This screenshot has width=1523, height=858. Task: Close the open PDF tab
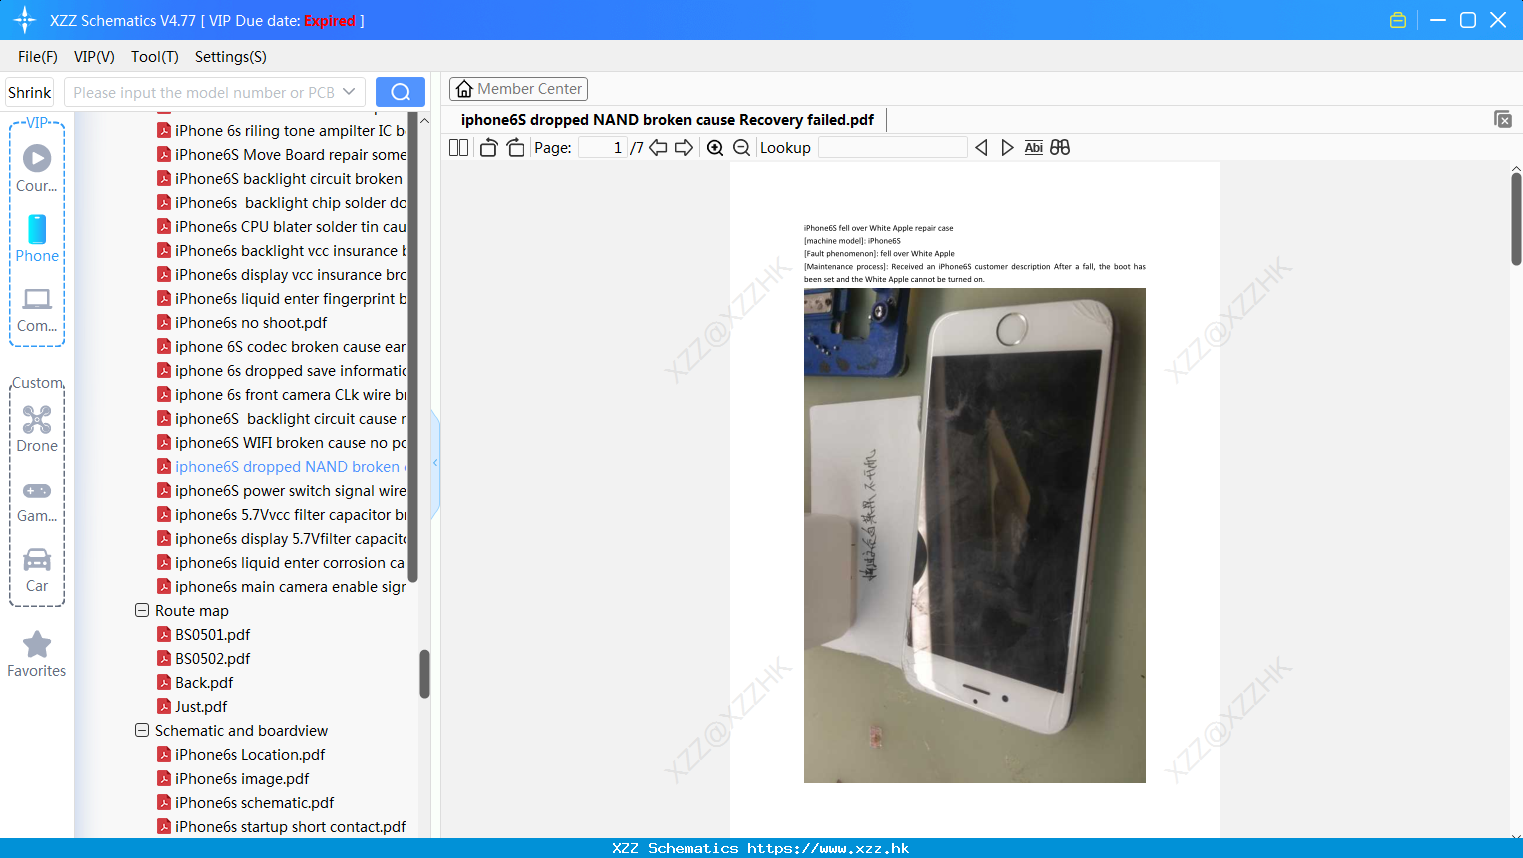pos(1502,119)
